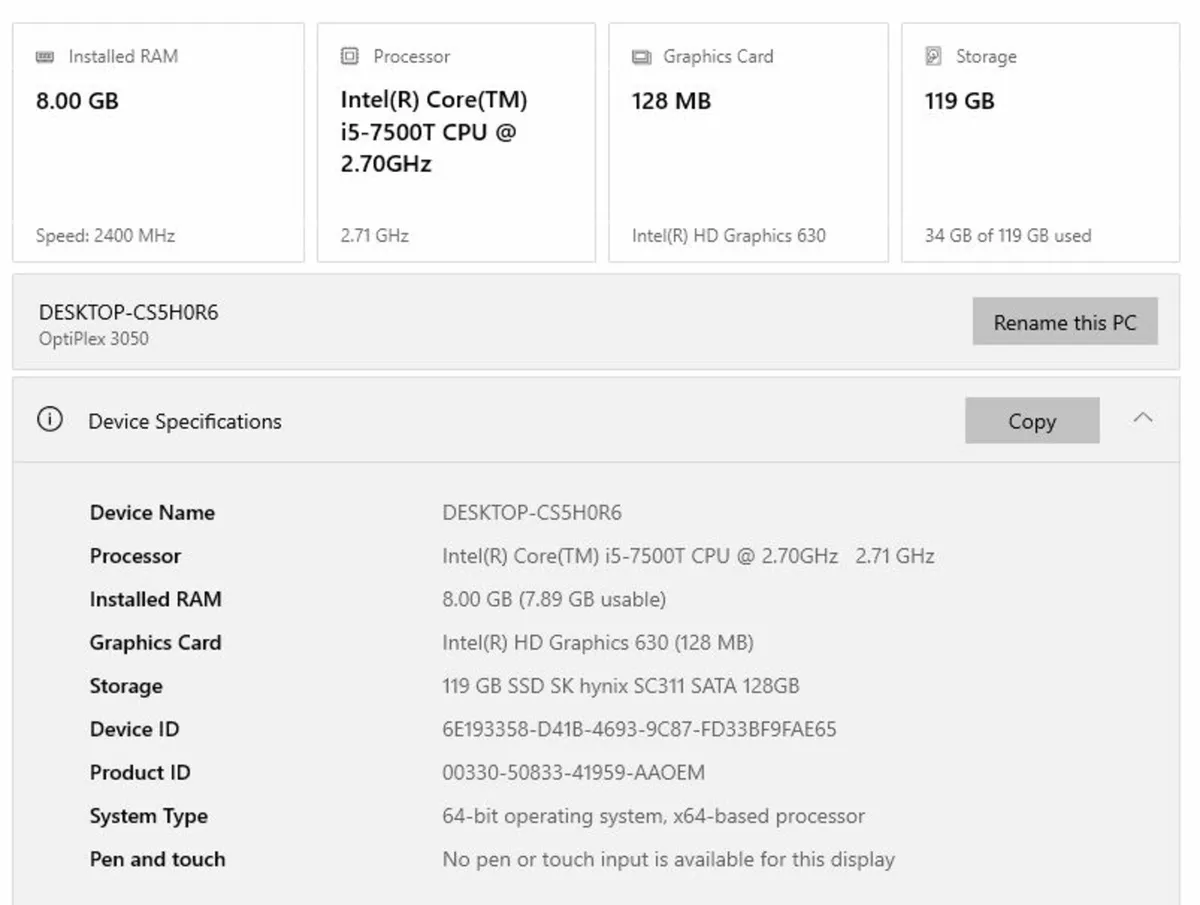Viewport: 1200px width, 905px height.
Task: Click the Storage drive icon
Action: (x=933, y=57)
